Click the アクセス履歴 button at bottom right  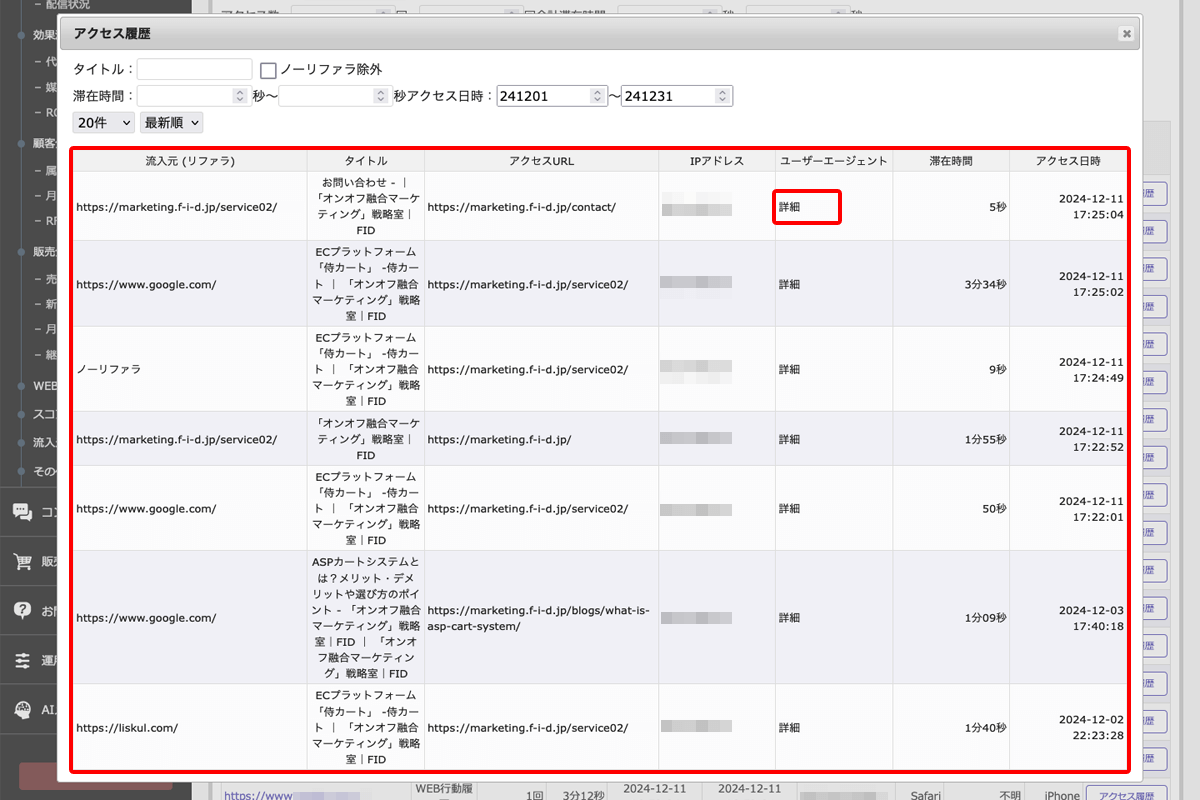[x=1126, y=795]
